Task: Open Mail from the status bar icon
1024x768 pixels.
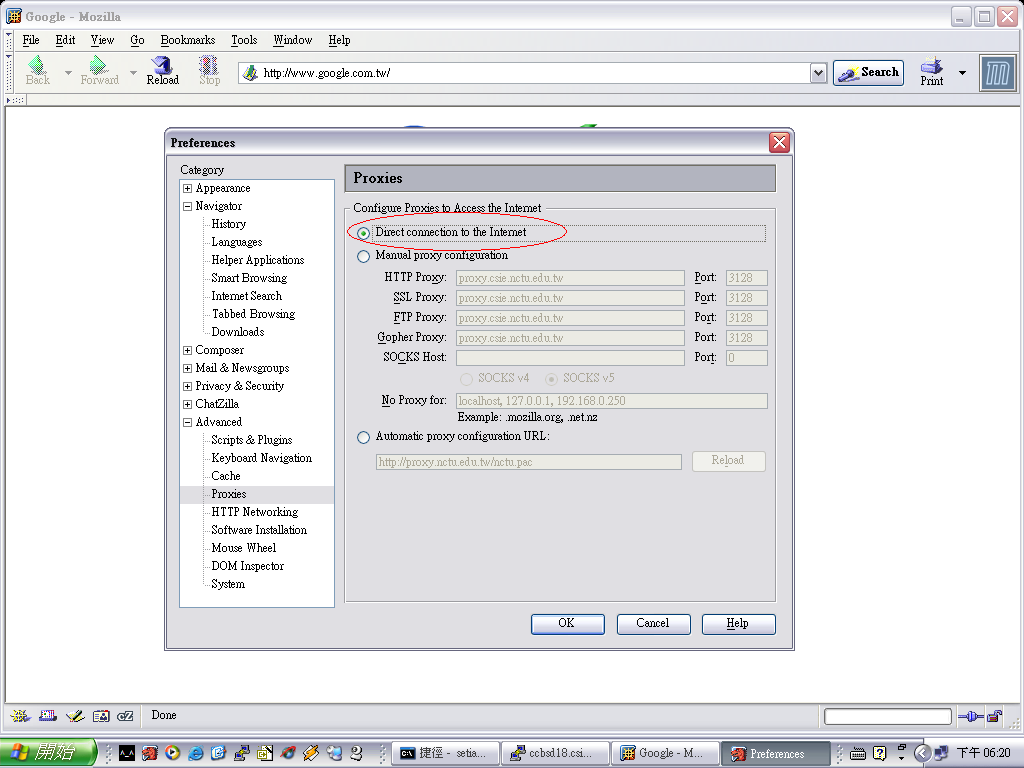Action: (x=47, y=716)
